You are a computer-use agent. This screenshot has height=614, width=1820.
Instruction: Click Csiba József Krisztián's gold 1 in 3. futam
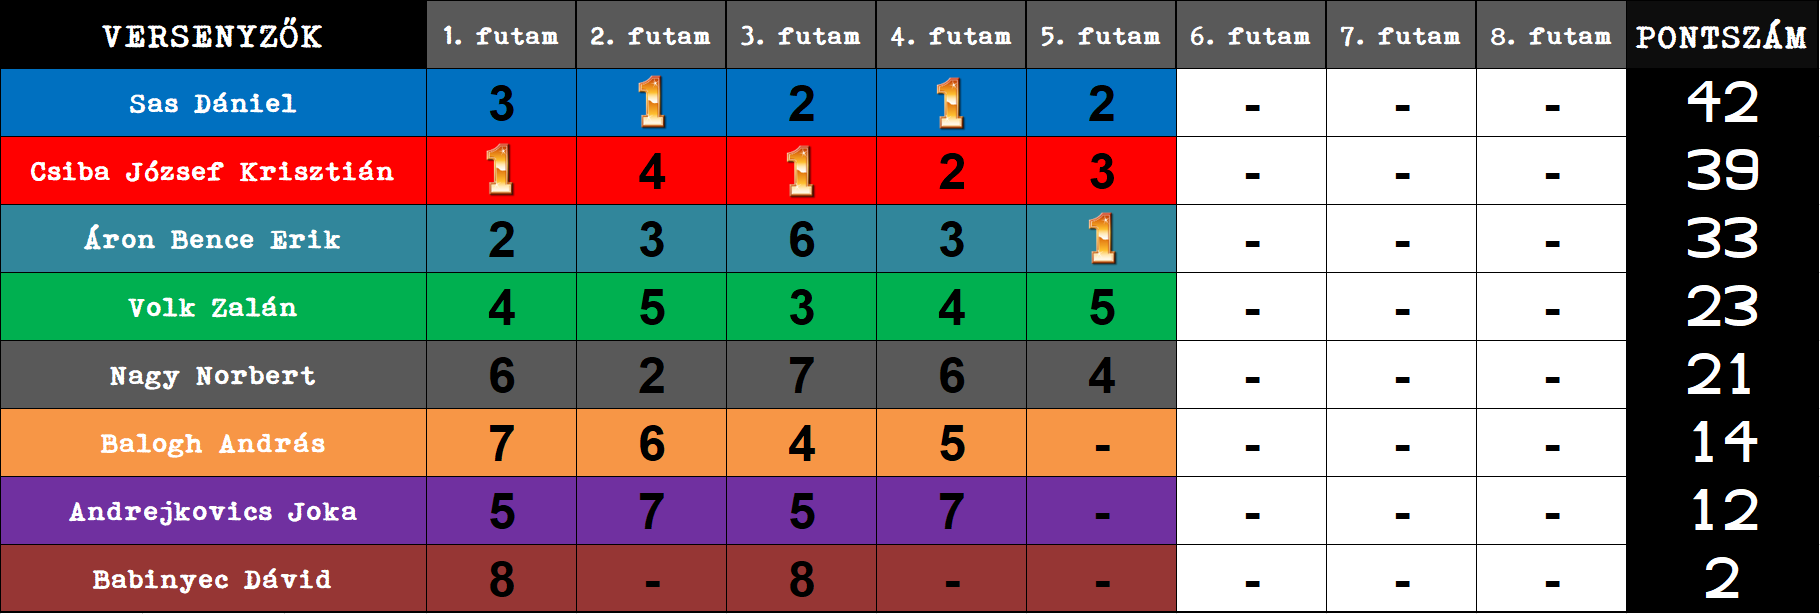point(801,170)
